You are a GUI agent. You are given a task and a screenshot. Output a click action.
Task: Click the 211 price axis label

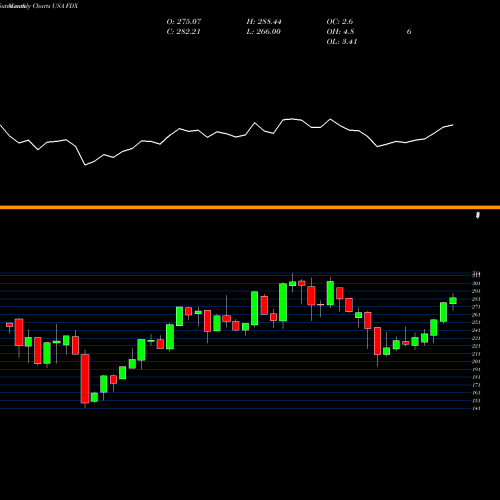point(476,354)
